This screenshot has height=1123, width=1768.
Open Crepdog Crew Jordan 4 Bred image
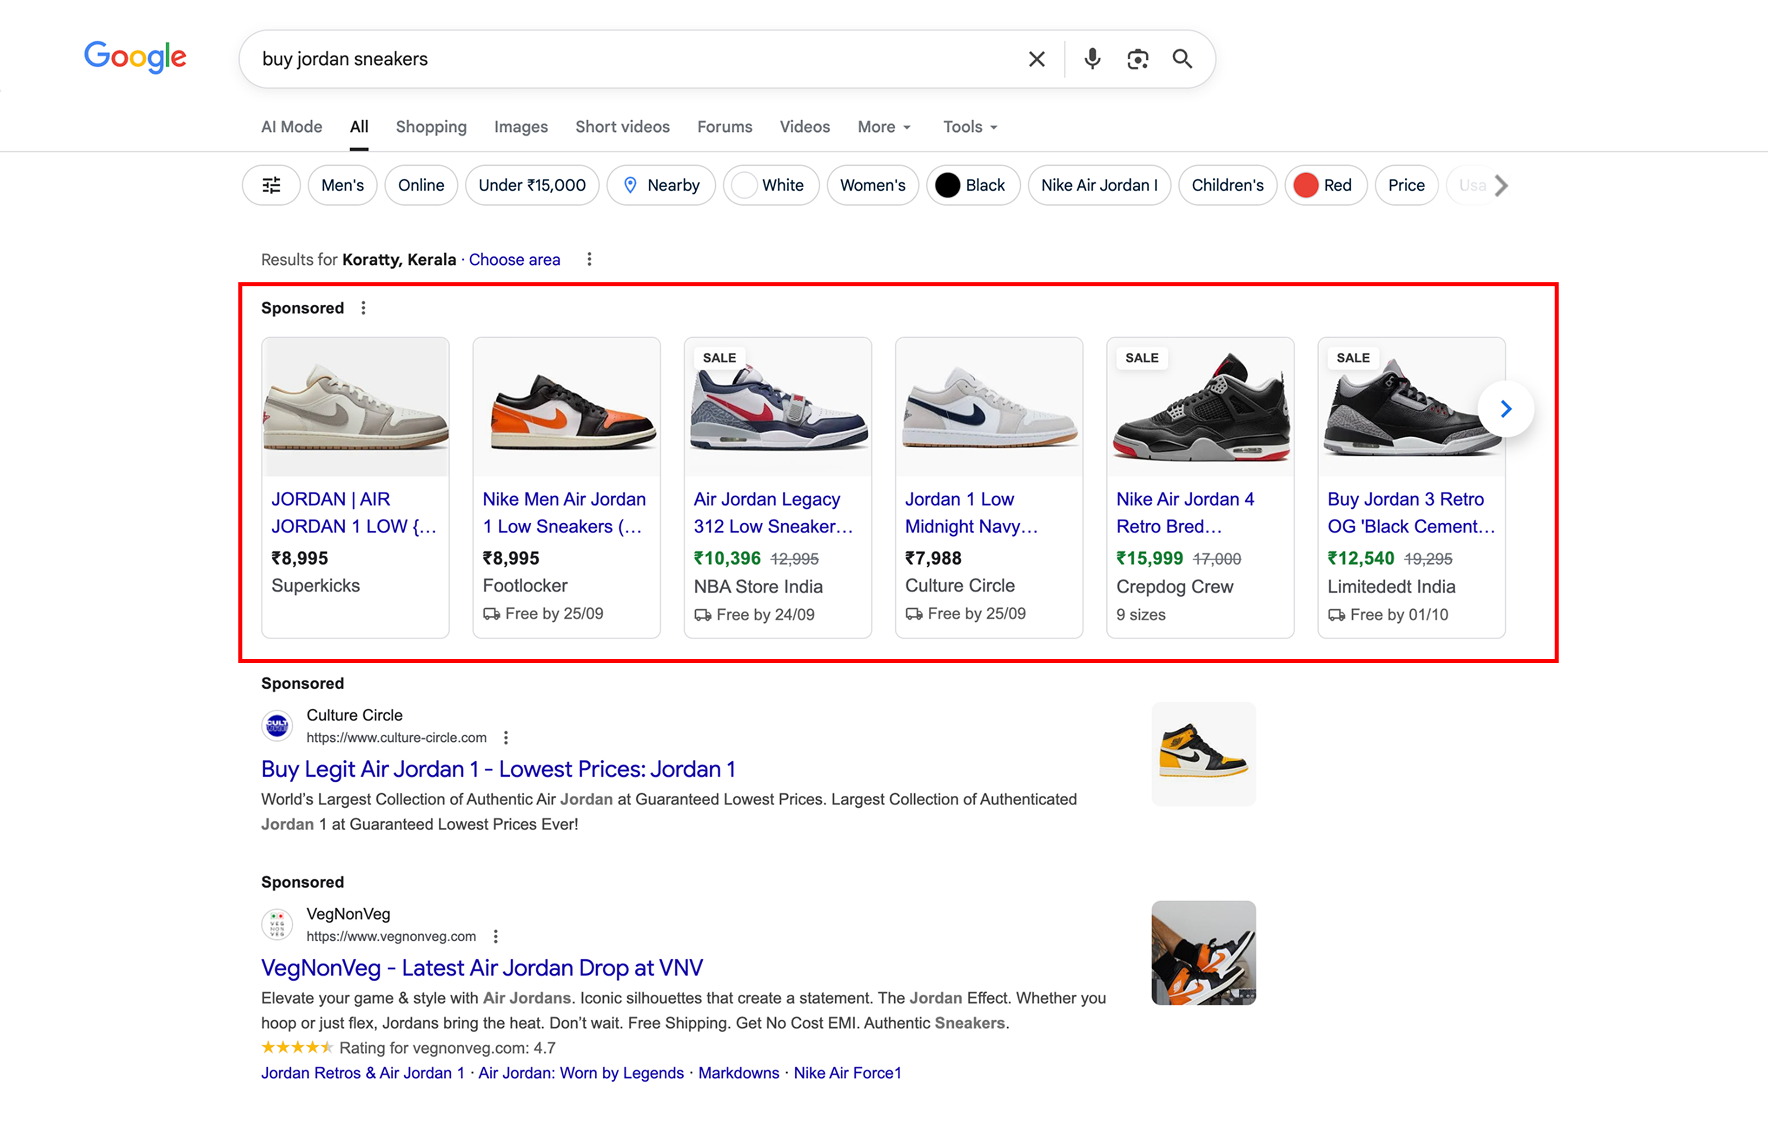pyautogui.click(x=1200, y=407)
